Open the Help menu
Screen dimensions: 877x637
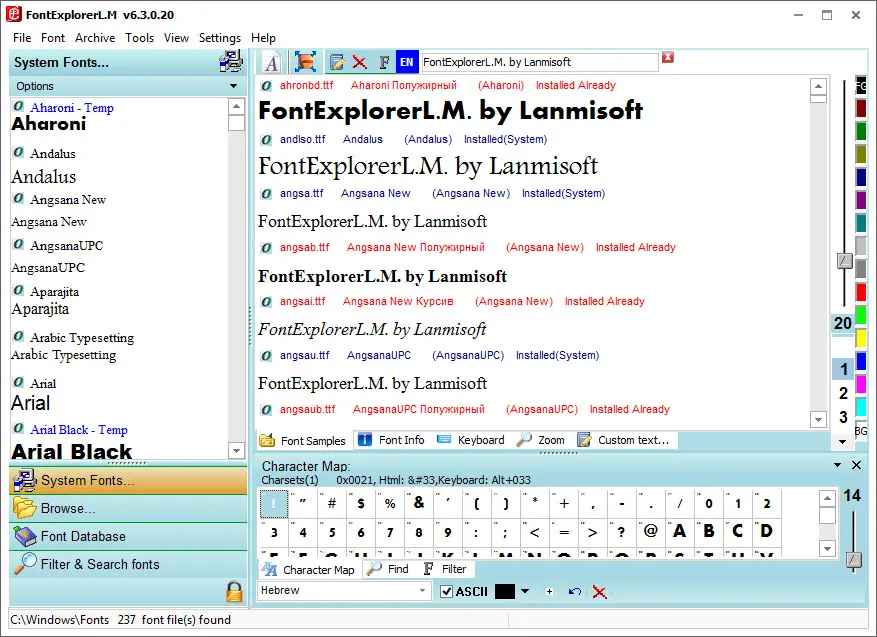(263, 37)
